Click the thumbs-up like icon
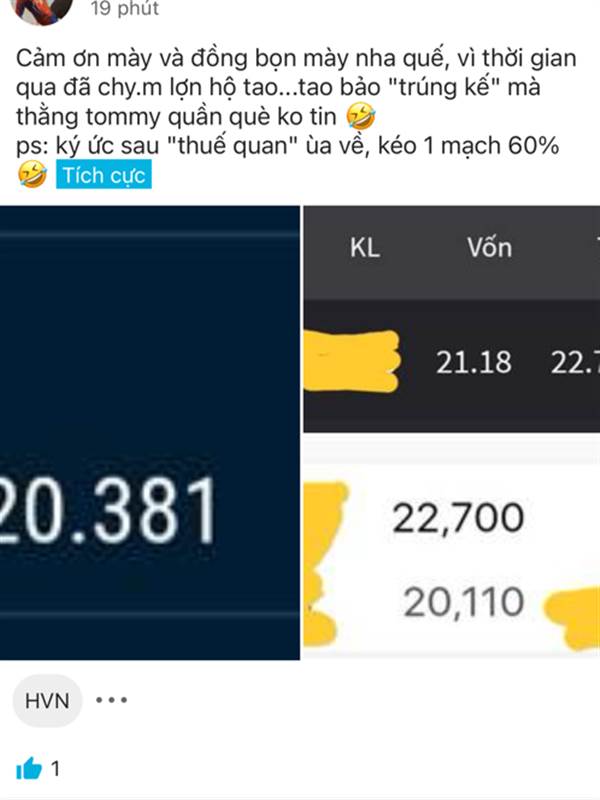This screenshot has height=800, width=600. (29, 768)
